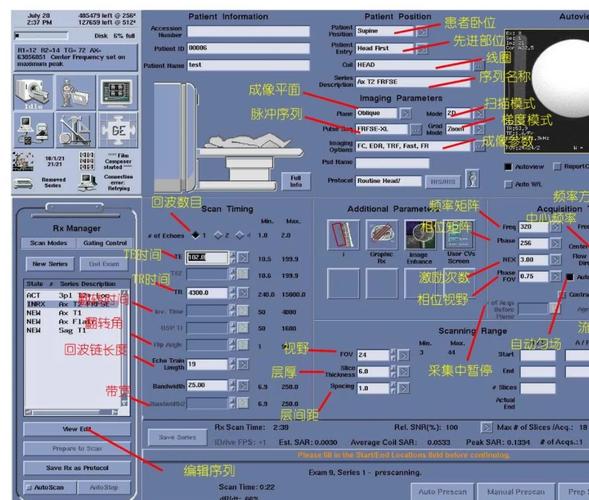Click the tools service desktop icon
The width and height of the screenshot is (589, 500).
pyautogui.click(x=76, y=130)
